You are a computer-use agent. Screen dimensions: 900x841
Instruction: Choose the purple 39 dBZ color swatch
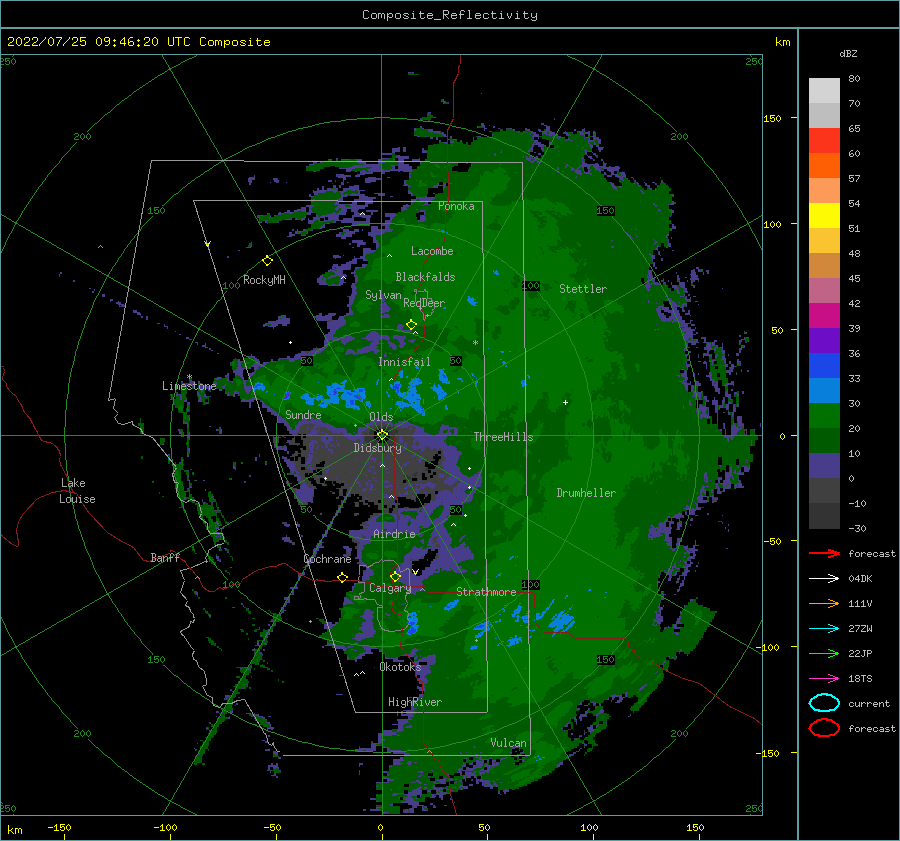click(x=824, y=340)
